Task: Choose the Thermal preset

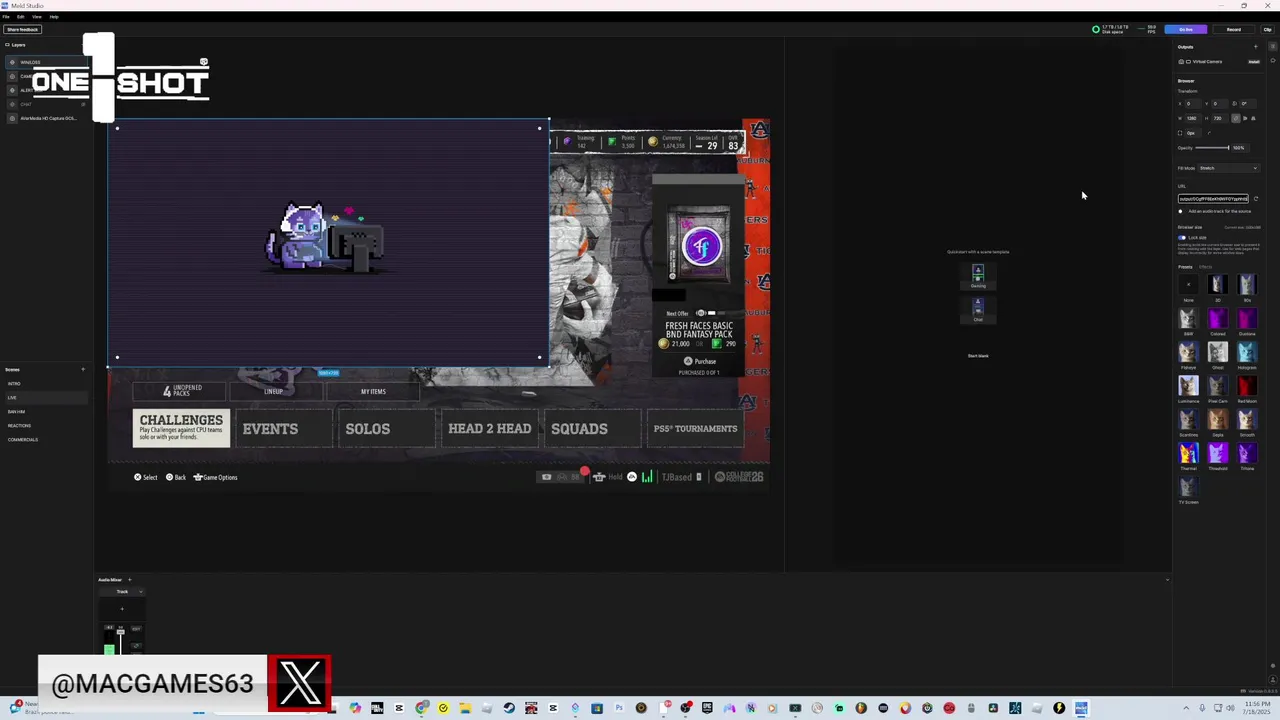Action: tap(1188, 454)
